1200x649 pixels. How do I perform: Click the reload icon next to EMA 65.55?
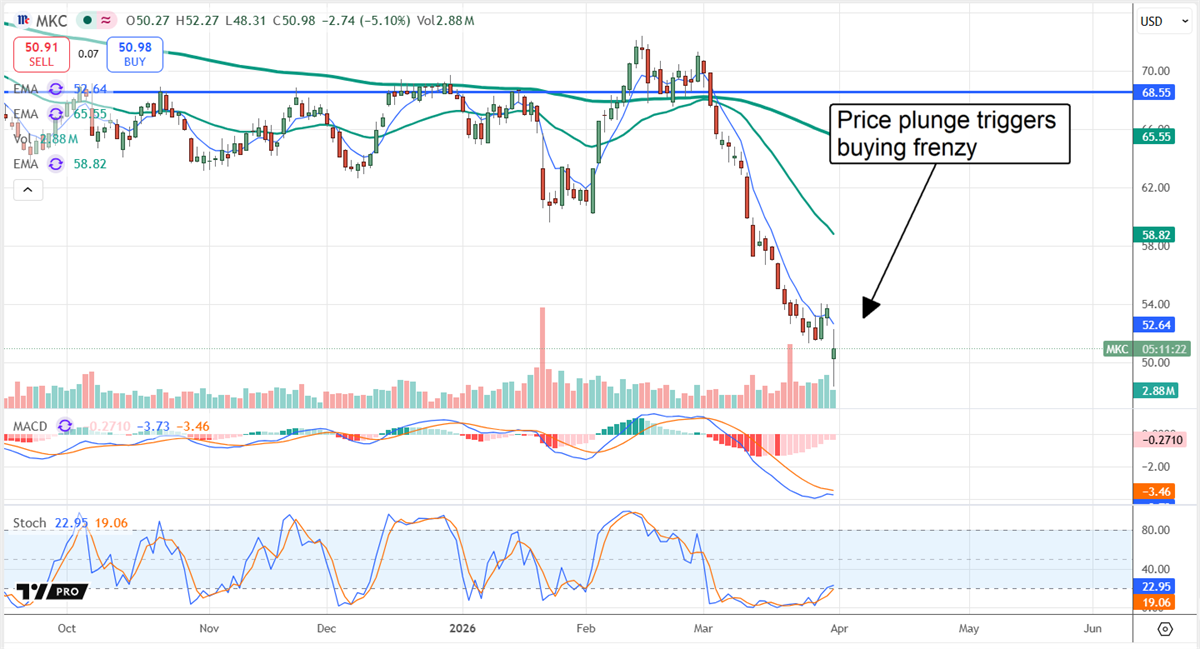[55, 113]
